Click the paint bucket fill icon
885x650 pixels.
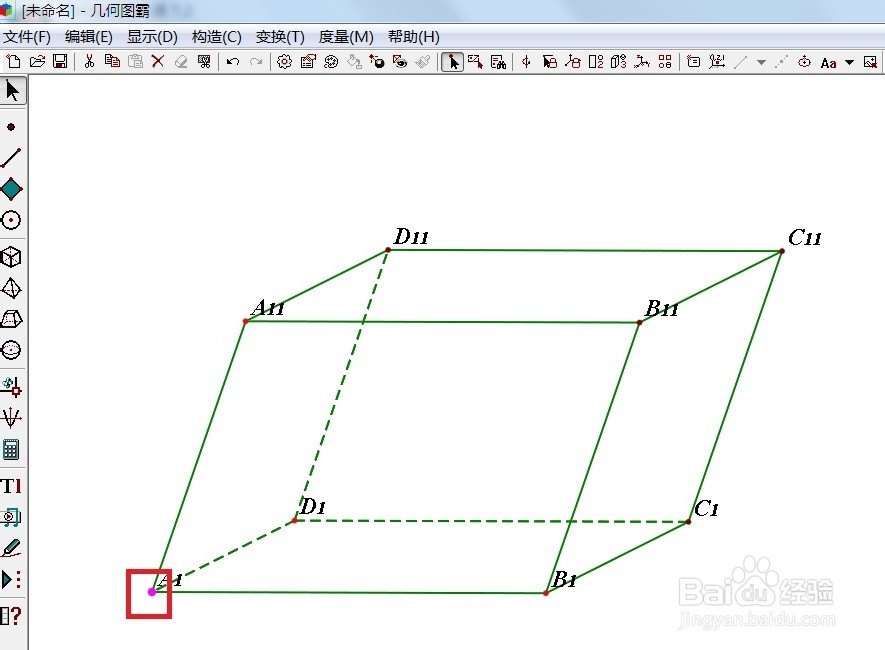tap(354, 61)
